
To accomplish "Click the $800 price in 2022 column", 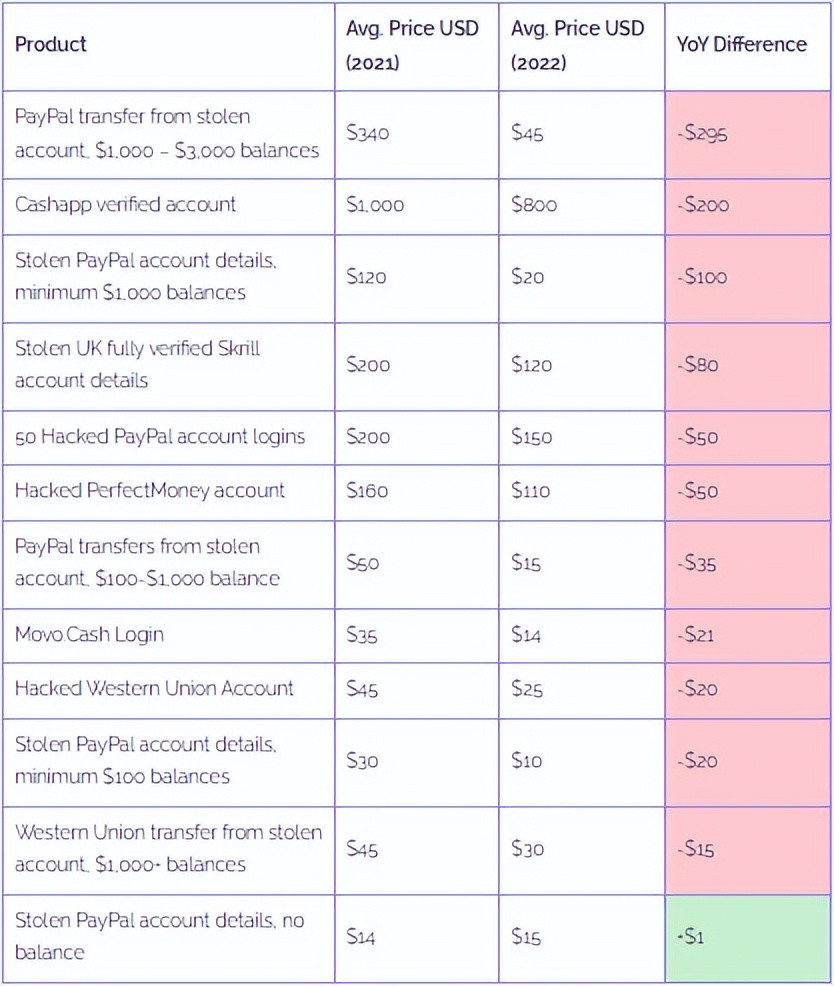I will click(x=534, y=205).
